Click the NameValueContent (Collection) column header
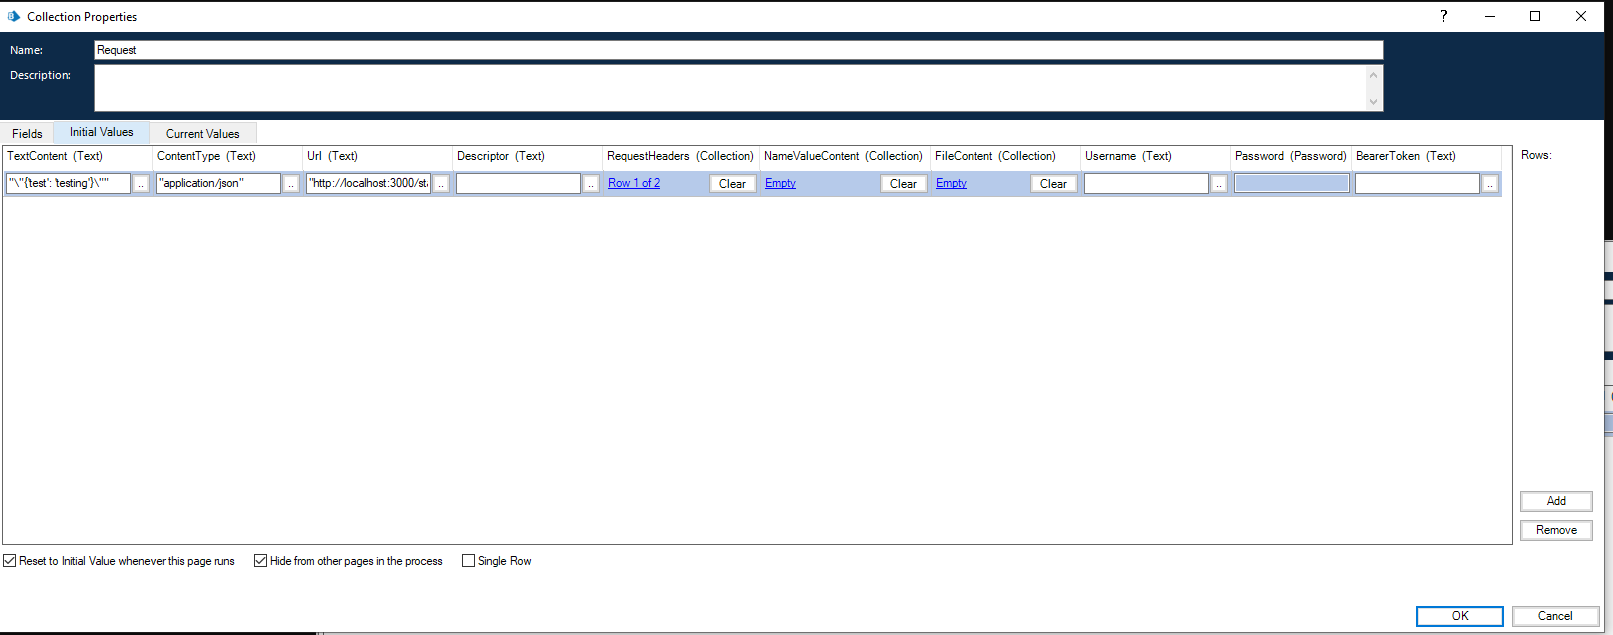The image size is (1613, 635). (844, 157)
